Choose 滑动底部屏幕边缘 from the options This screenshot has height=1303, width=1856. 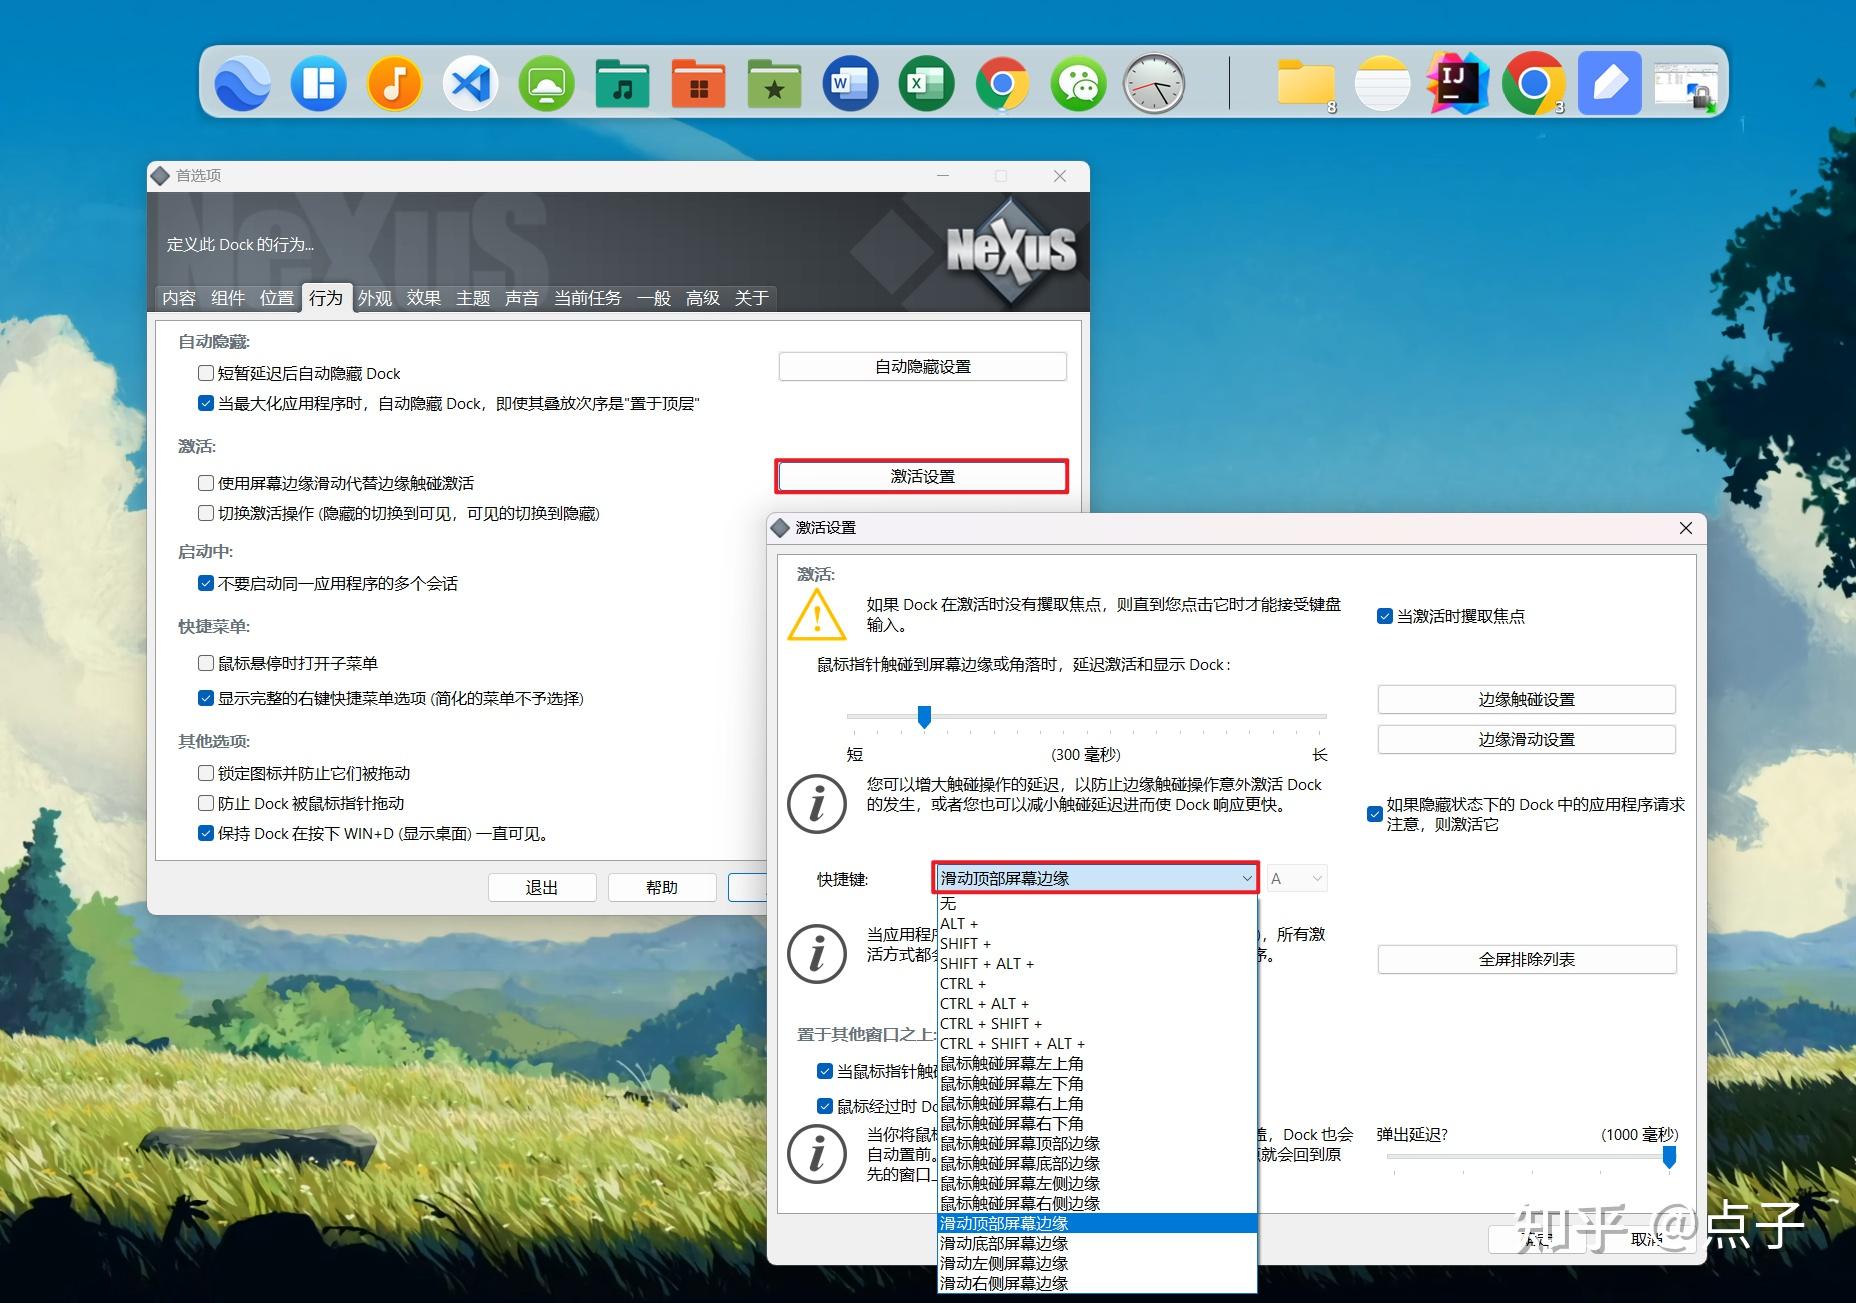point(1003,1243)
